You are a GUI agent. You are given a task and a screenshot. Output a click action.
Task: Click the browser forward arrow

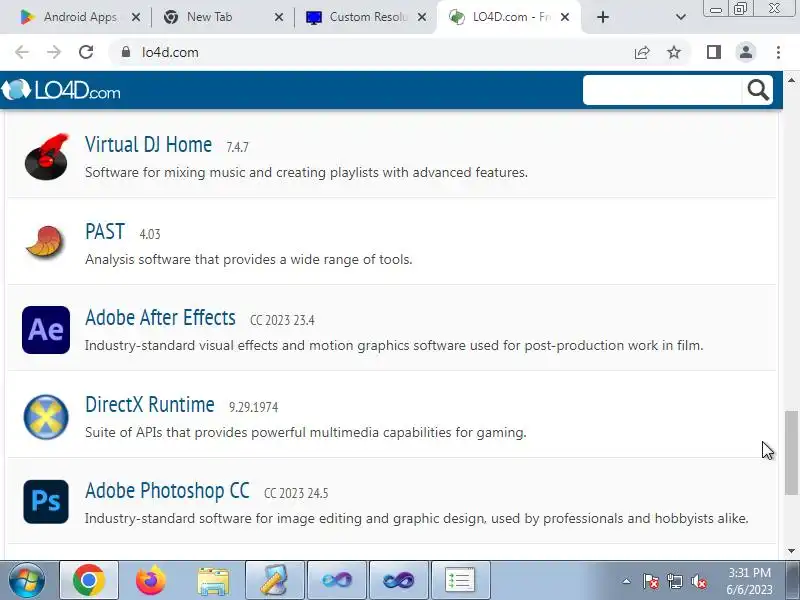(x=54, y=52)
